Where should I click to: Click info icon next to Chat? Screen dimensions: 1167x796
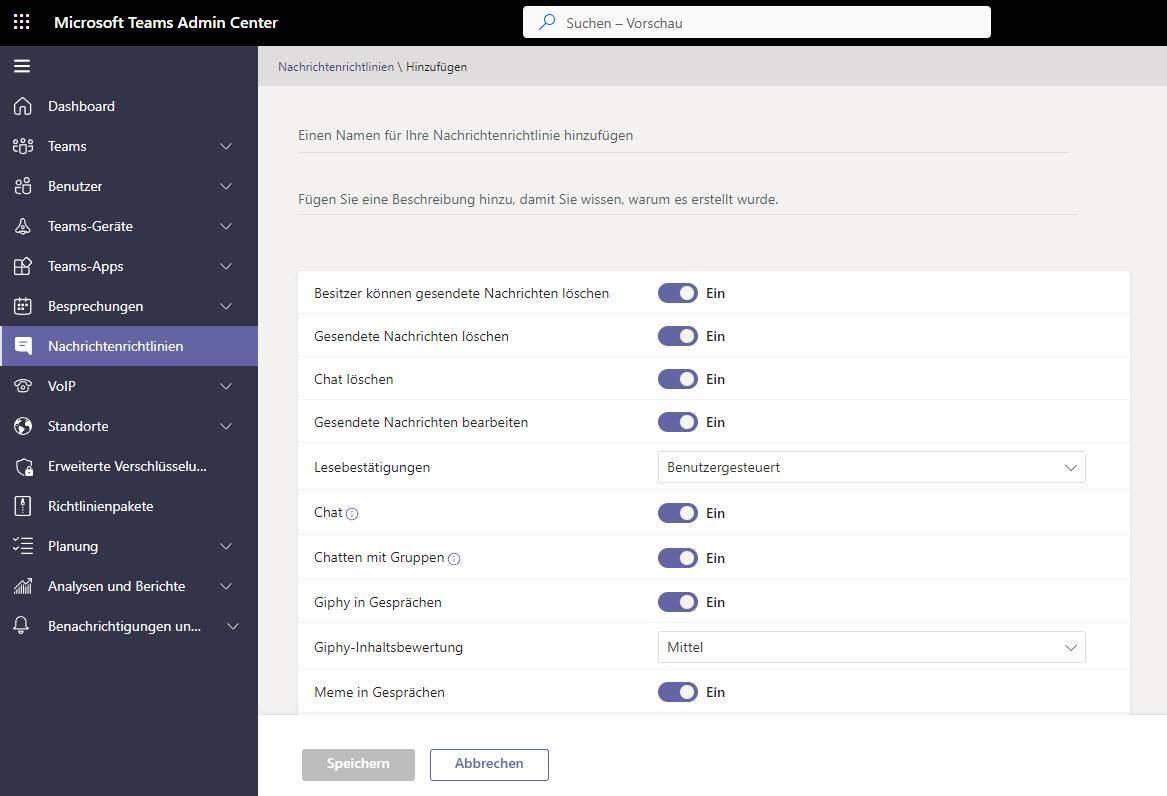pos(352,513)
